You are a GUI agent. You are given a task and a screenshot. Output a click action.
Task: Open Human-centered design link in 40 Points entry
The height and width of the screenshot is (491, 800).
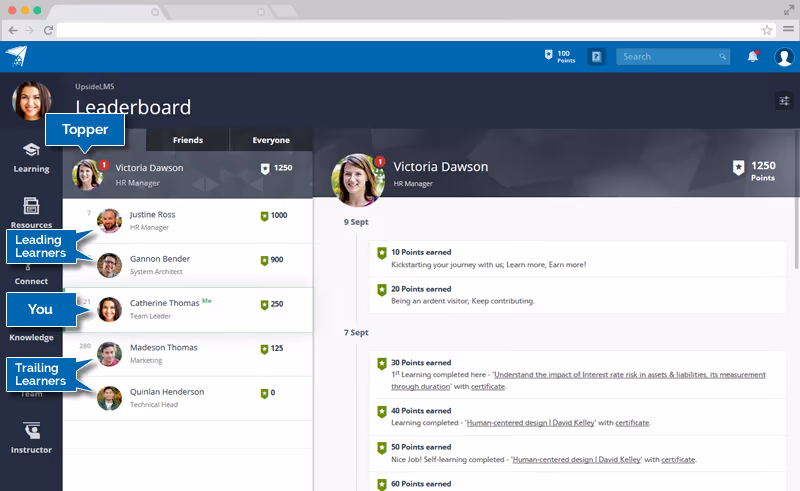coord(531,423)
